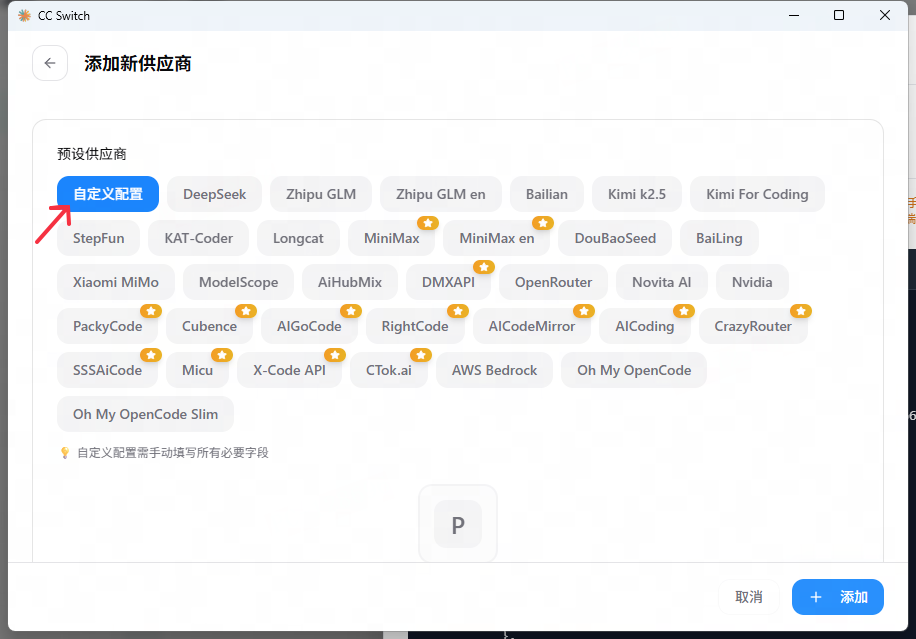This screenshot has height=639, width=916.
Task: Choose the KAT-Coder preset
Action: [199, 238]
